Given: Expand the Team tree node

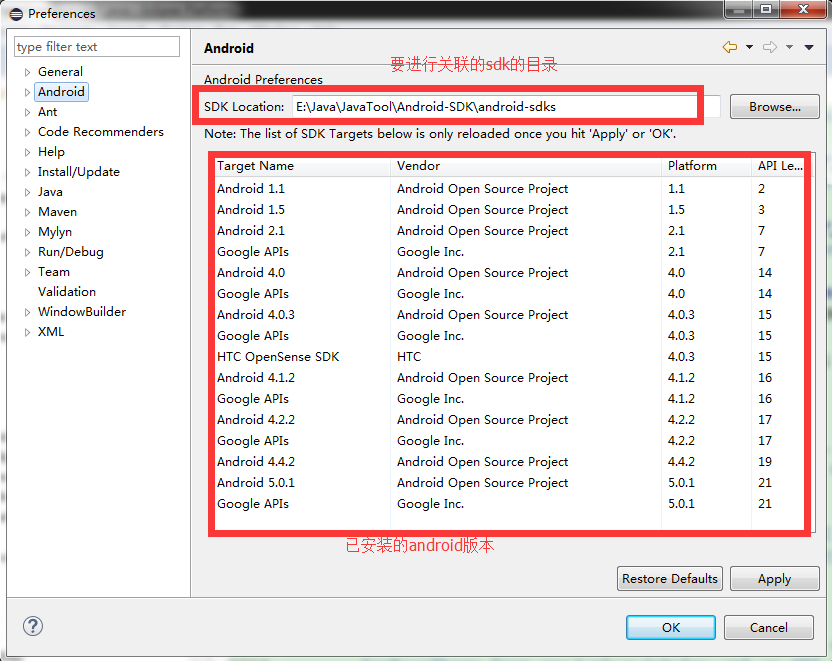Looking at the screenshot, I should point(28,272).
